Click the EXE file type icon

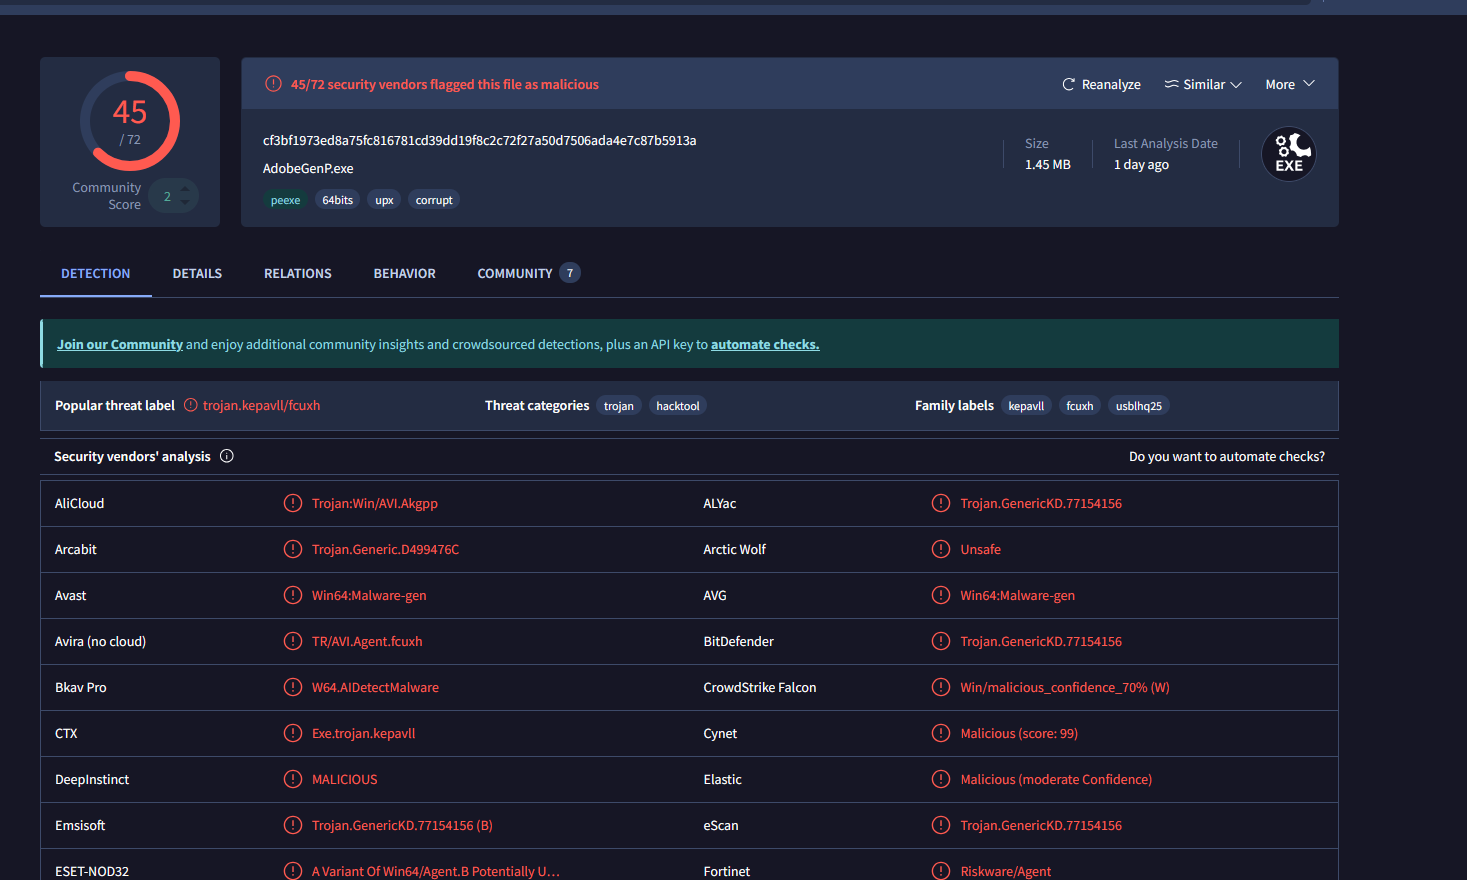1289,154
